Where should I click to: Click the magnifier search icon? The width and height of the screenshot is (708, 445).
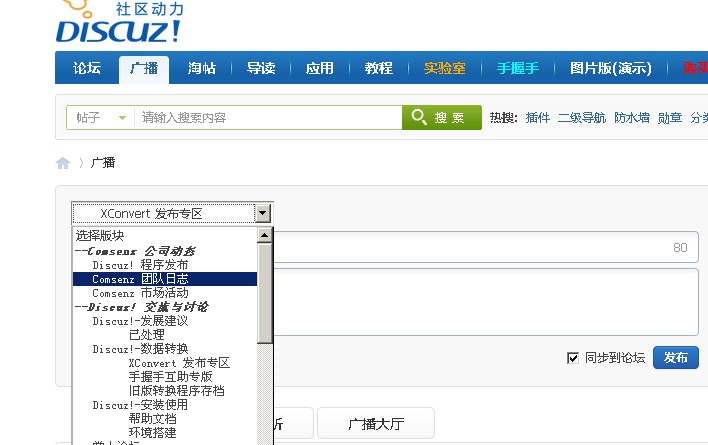tap(419, 117)
